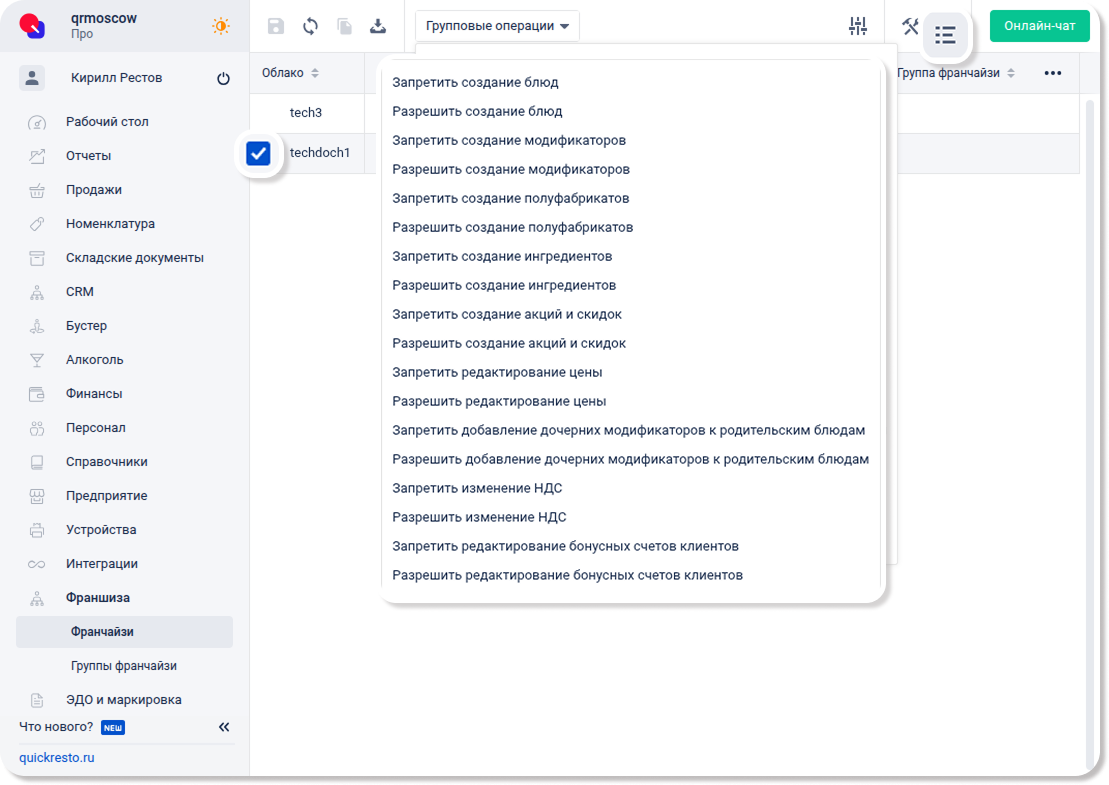The width and height of the screenshot is (1109, 785).
Task: Open Группы франчайзи in sidebar
Action: (124, 666)
